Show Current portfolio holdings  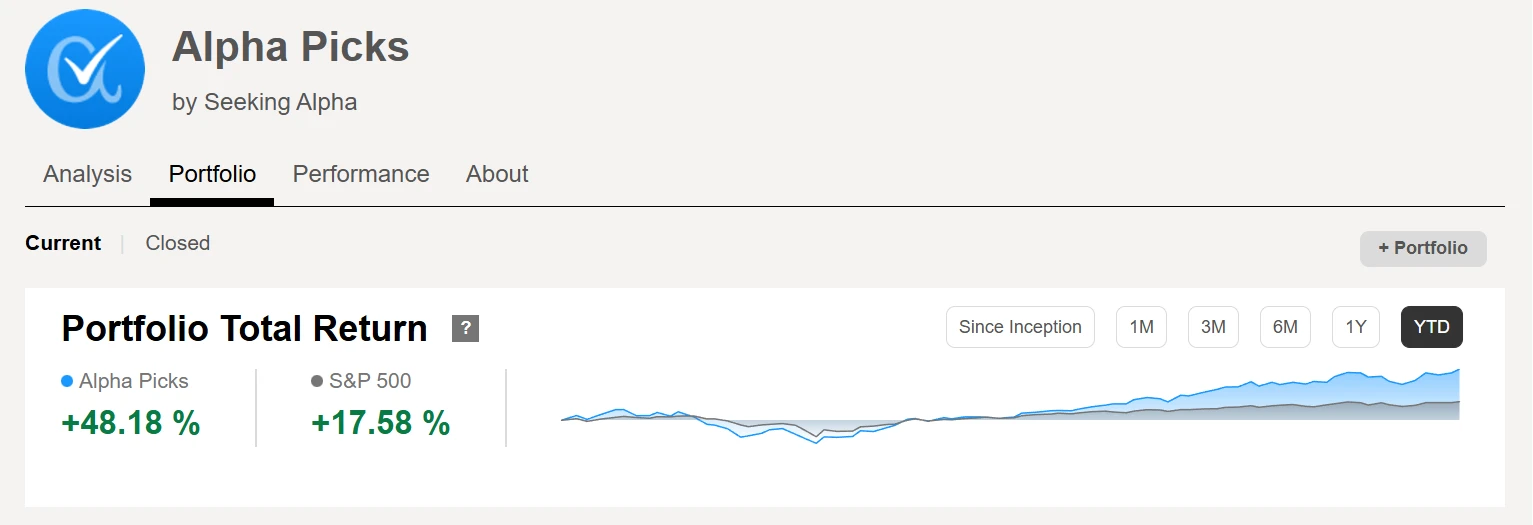pyautogui.click(x=63, y=243)
